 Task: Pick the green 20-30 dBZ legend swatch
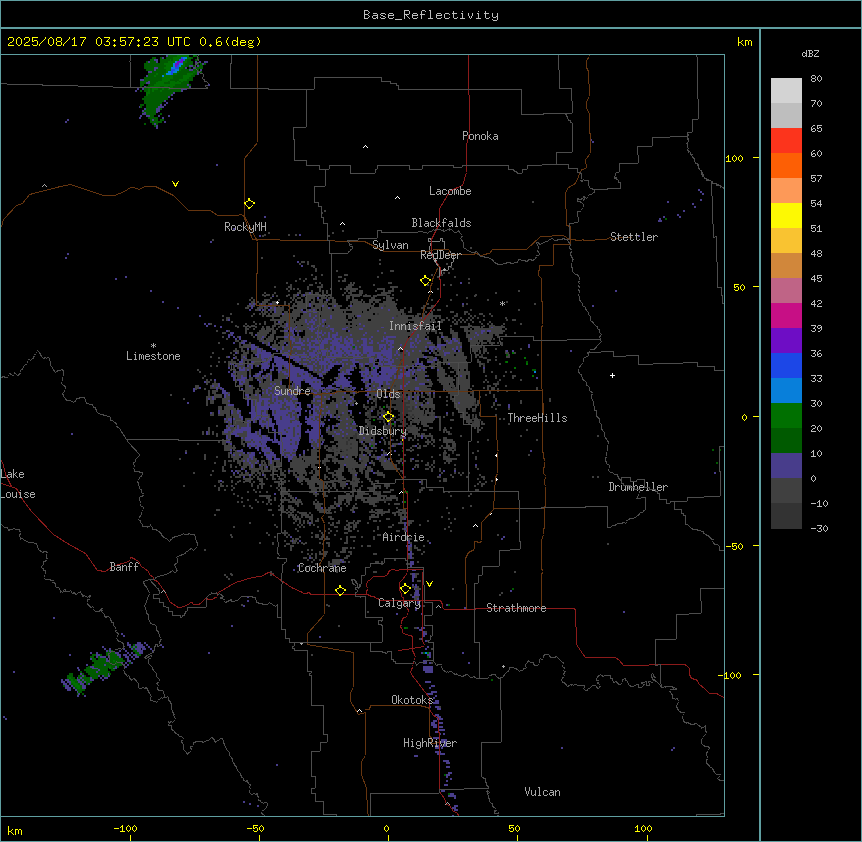pyautogui.click(x=786, y=416)
